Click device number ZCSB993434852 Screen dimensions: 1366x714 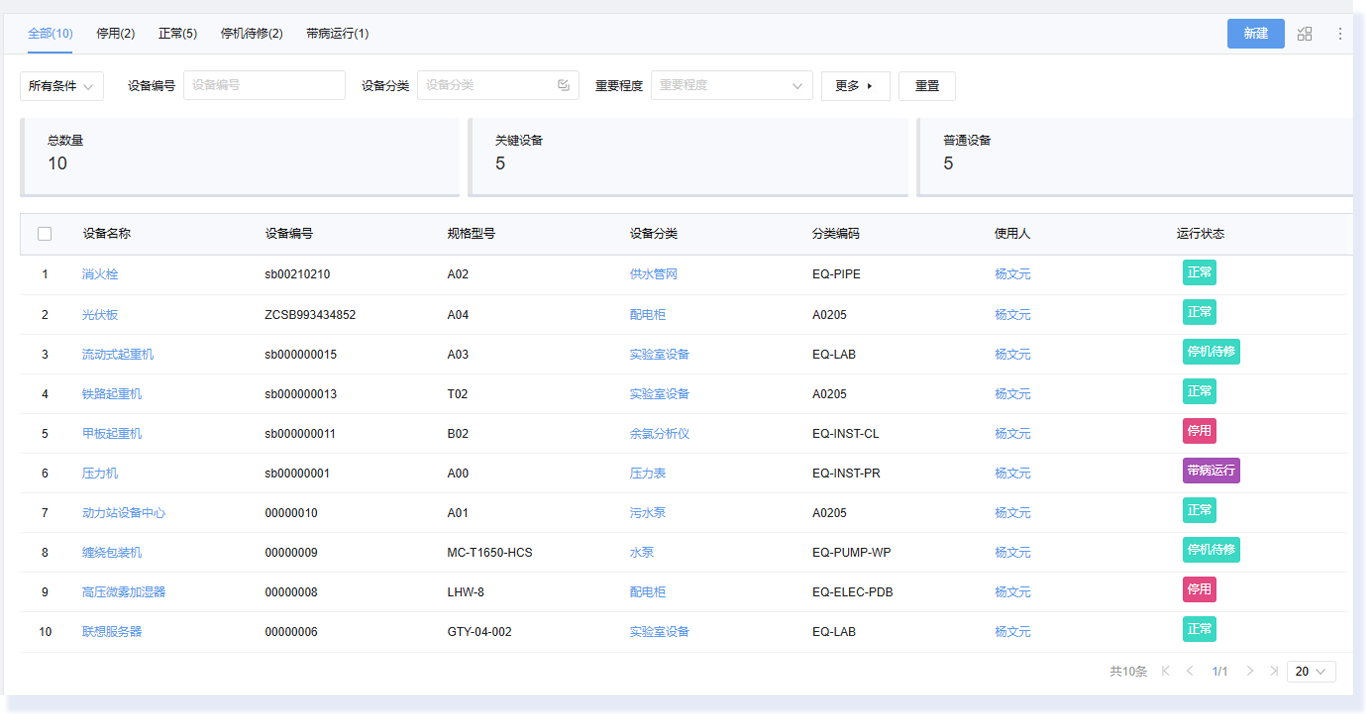[x=311, y=314]
